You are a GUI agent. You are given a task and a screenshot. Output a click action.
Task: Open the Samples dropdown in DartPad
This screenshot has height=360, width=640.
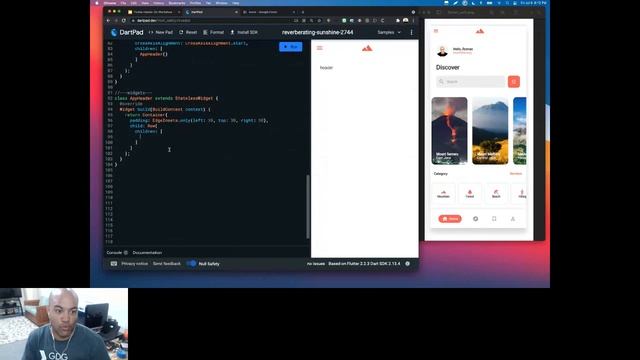(389, 32)
